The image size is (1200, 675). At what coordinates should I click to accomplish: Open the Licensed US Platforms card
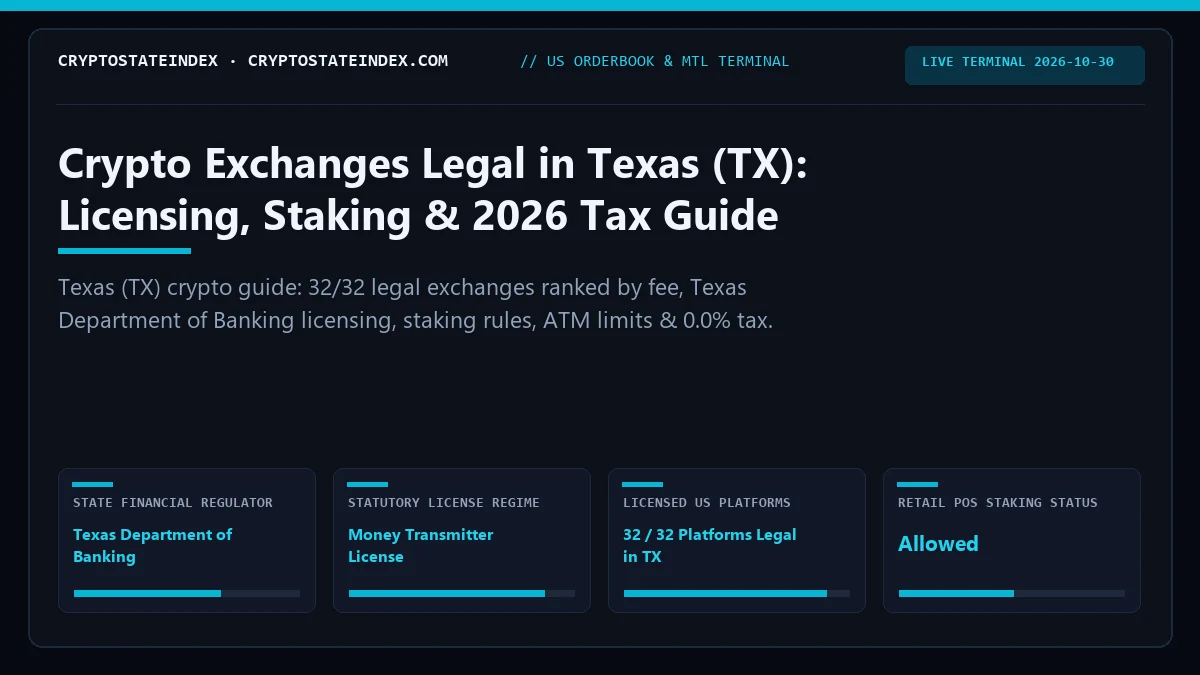[737, 540]
